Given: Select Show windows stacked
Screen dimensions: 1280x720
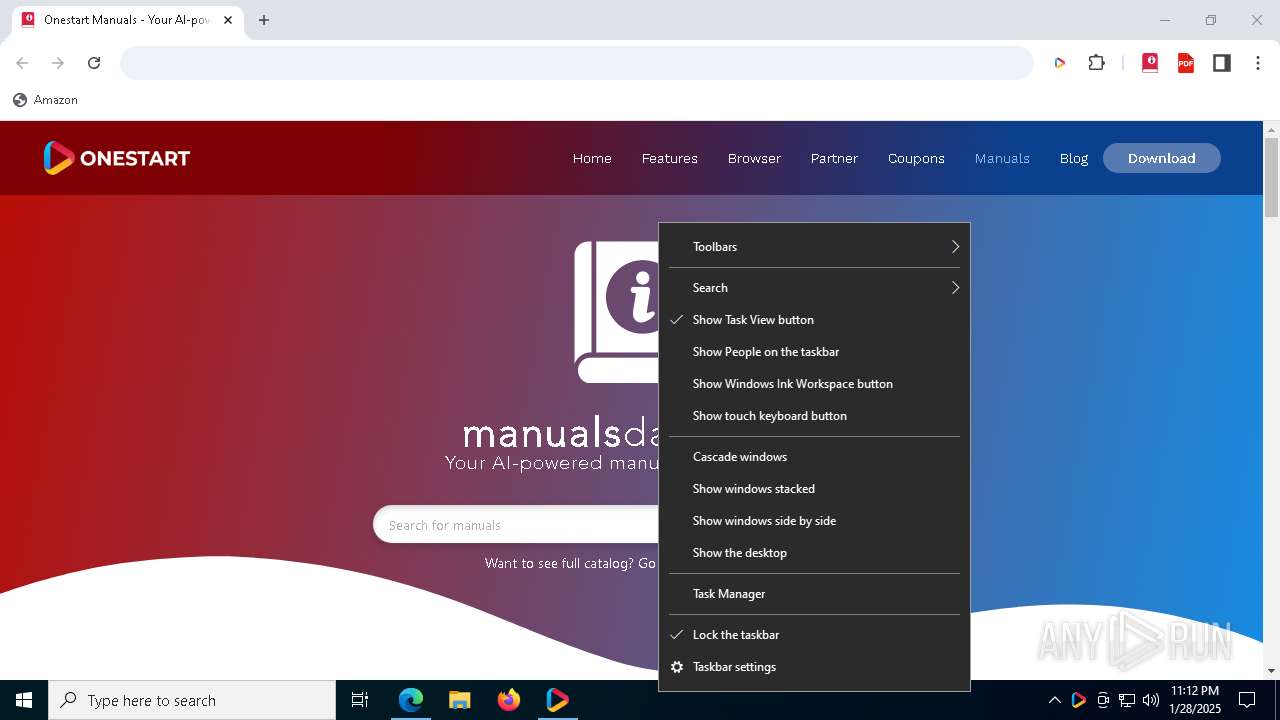Looking at the screenshot, I should coord(814,489).
